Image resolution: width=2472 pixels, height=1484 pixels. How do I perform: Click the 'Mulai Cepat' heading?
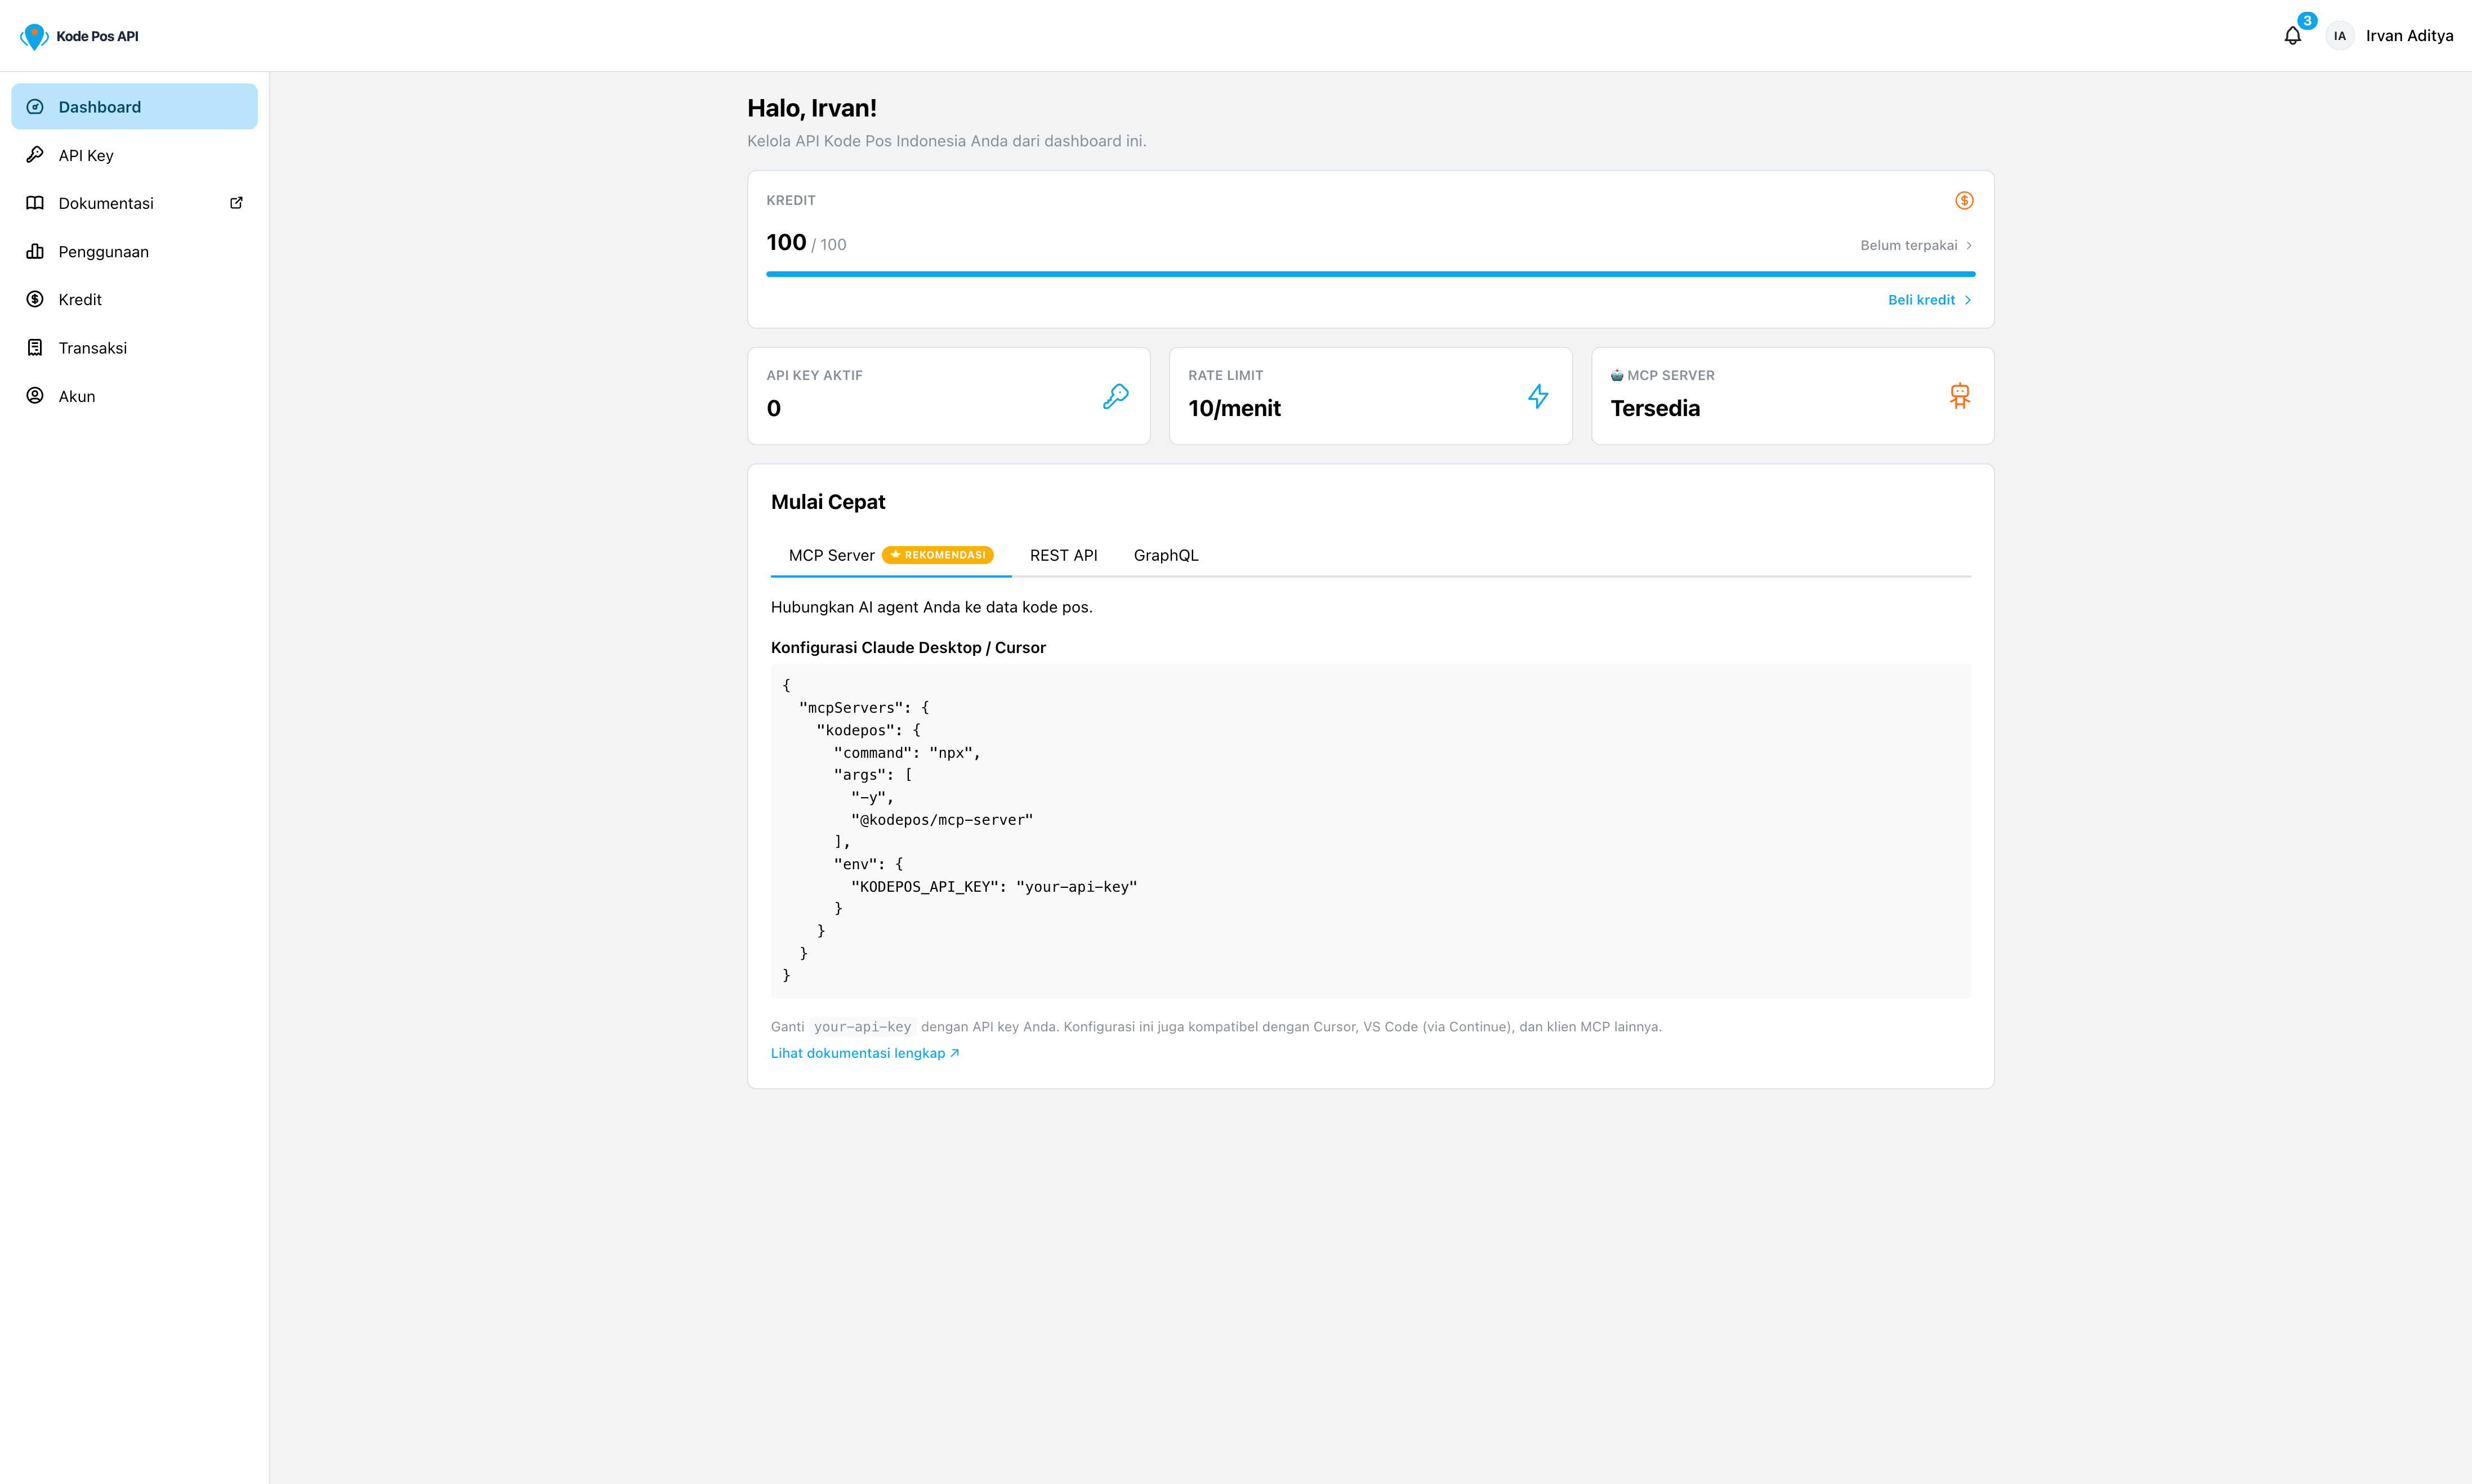pyautogui.click(x=828, y=502)
